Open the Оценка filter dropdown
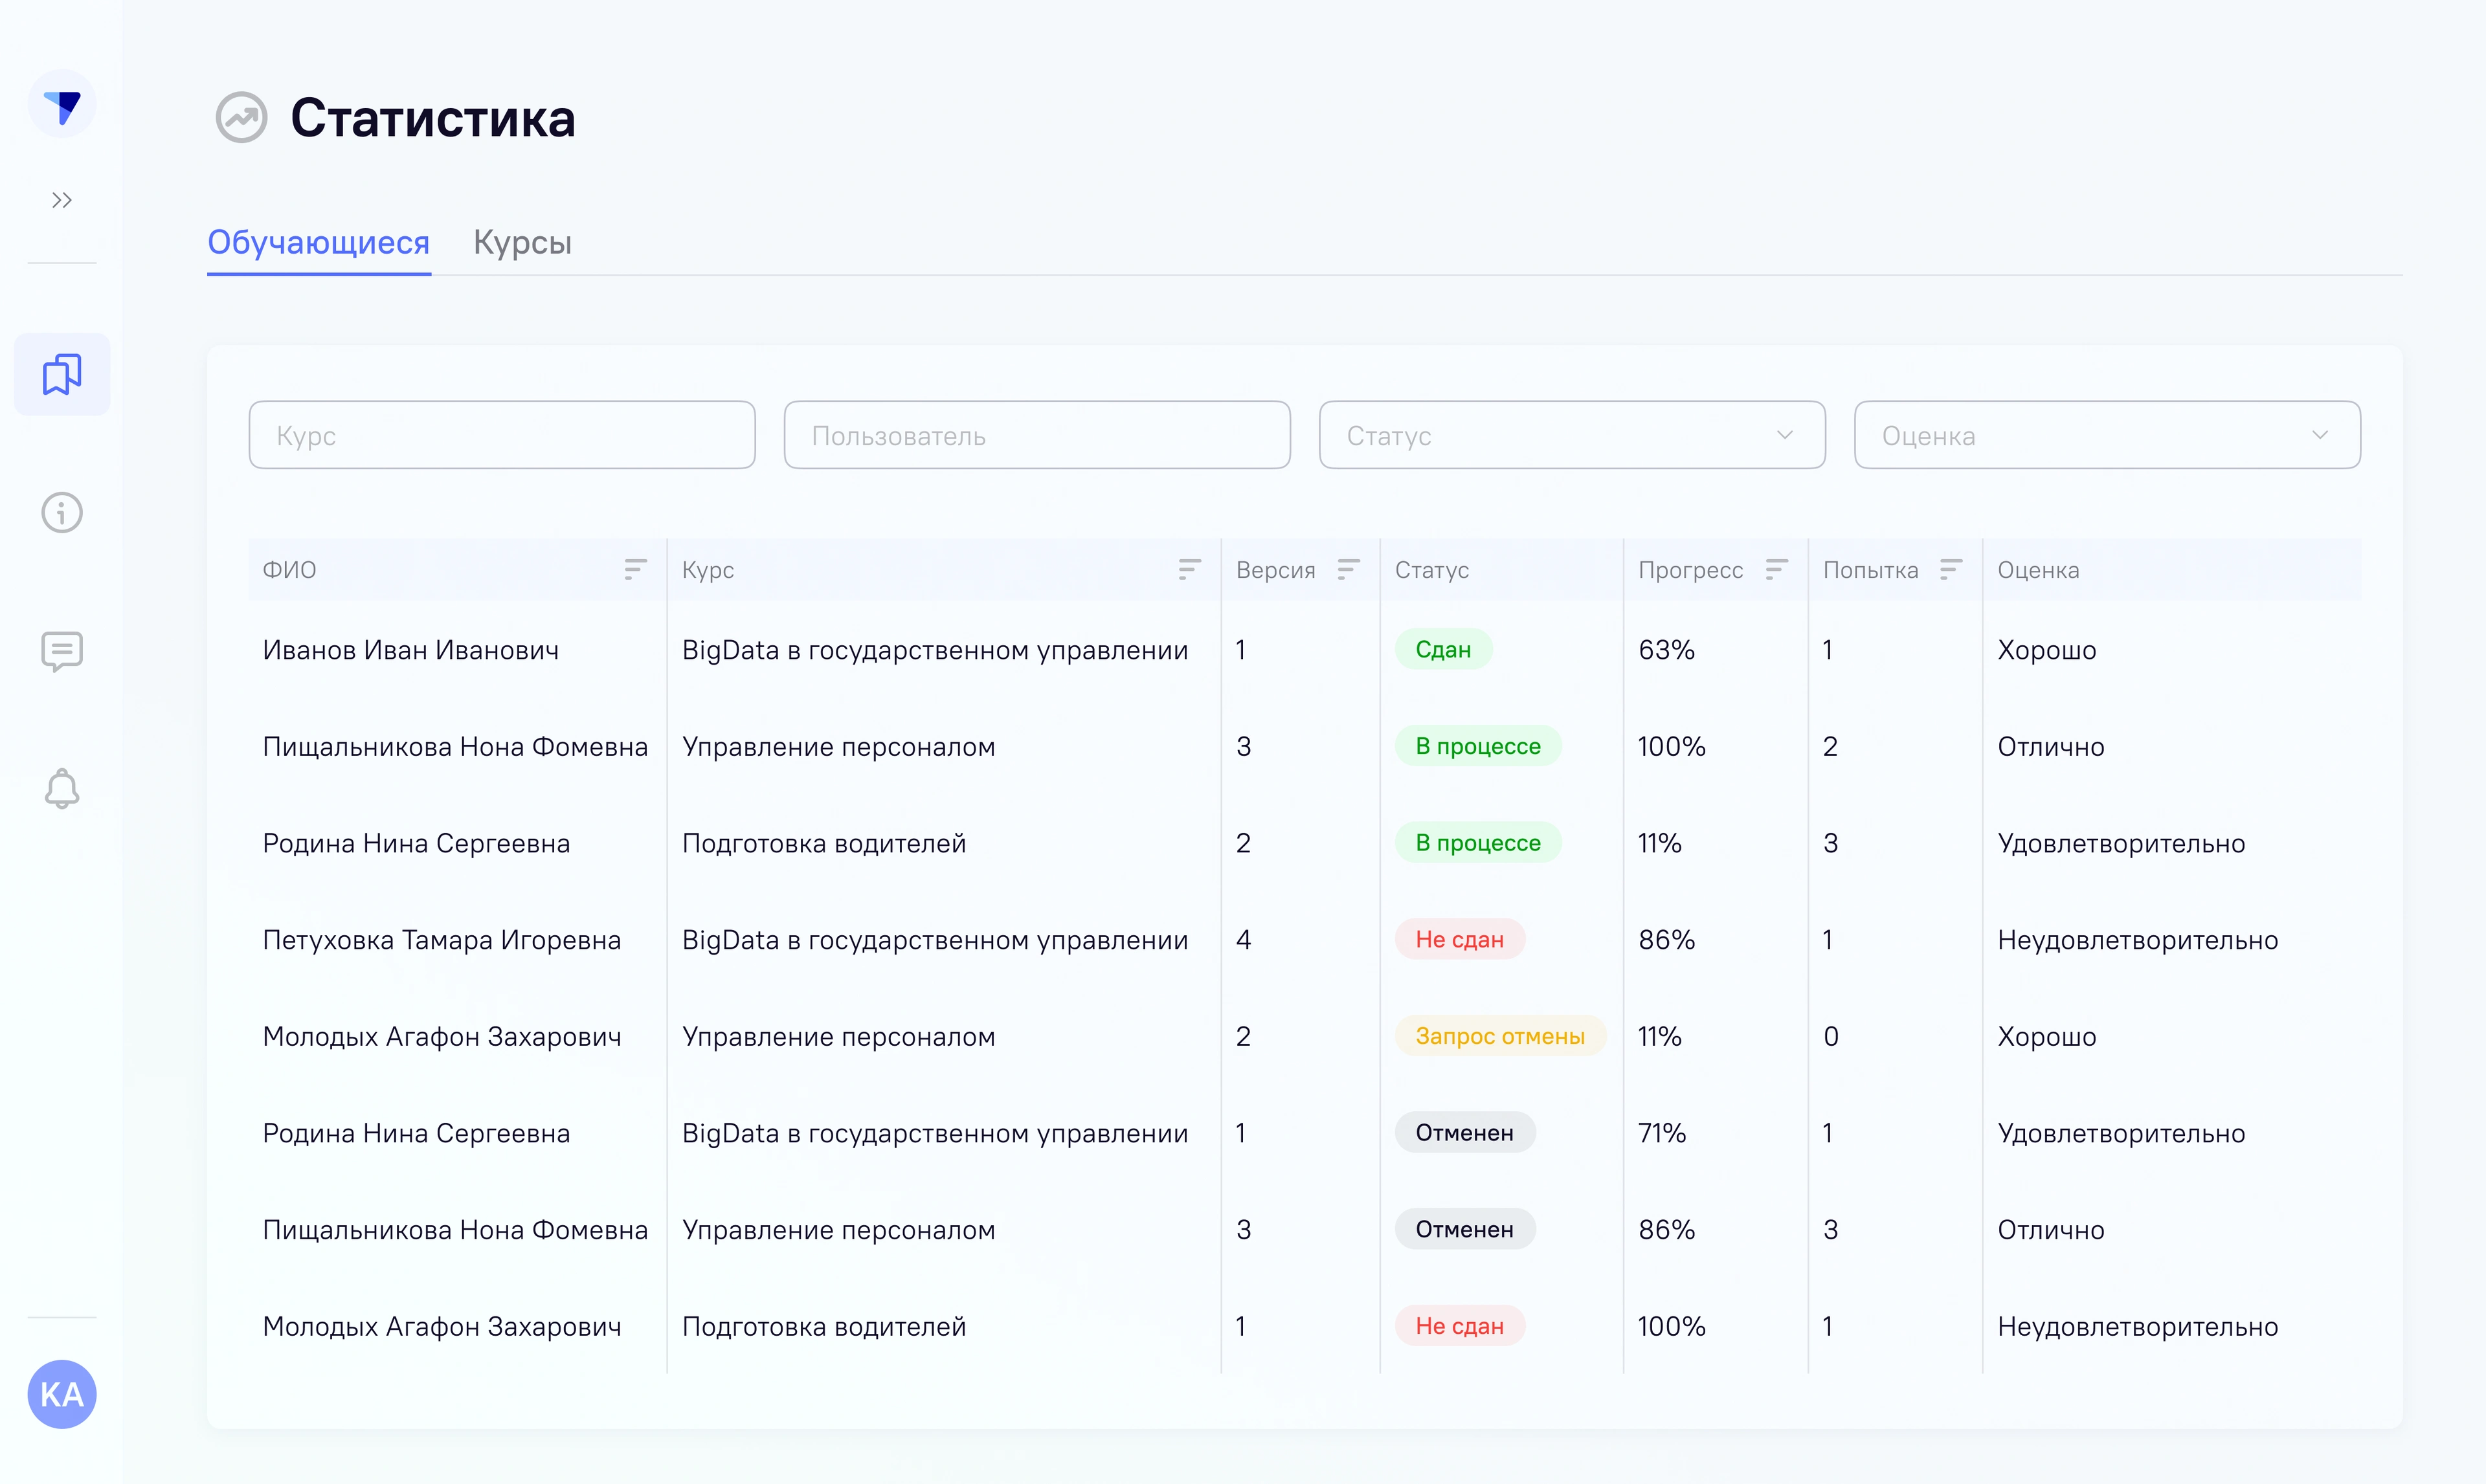2486x1484 pixels. 2106,435
